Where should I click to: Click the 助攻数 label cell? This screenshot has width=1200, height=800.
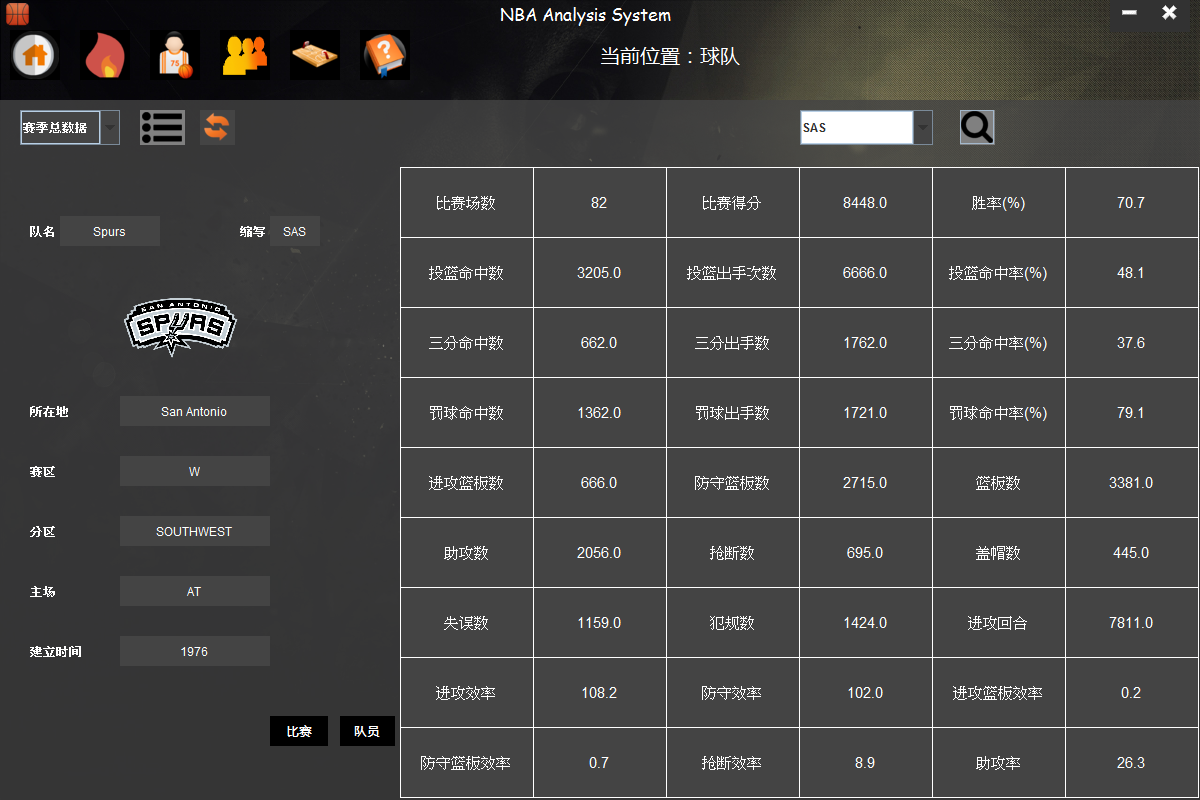[467, 553]
